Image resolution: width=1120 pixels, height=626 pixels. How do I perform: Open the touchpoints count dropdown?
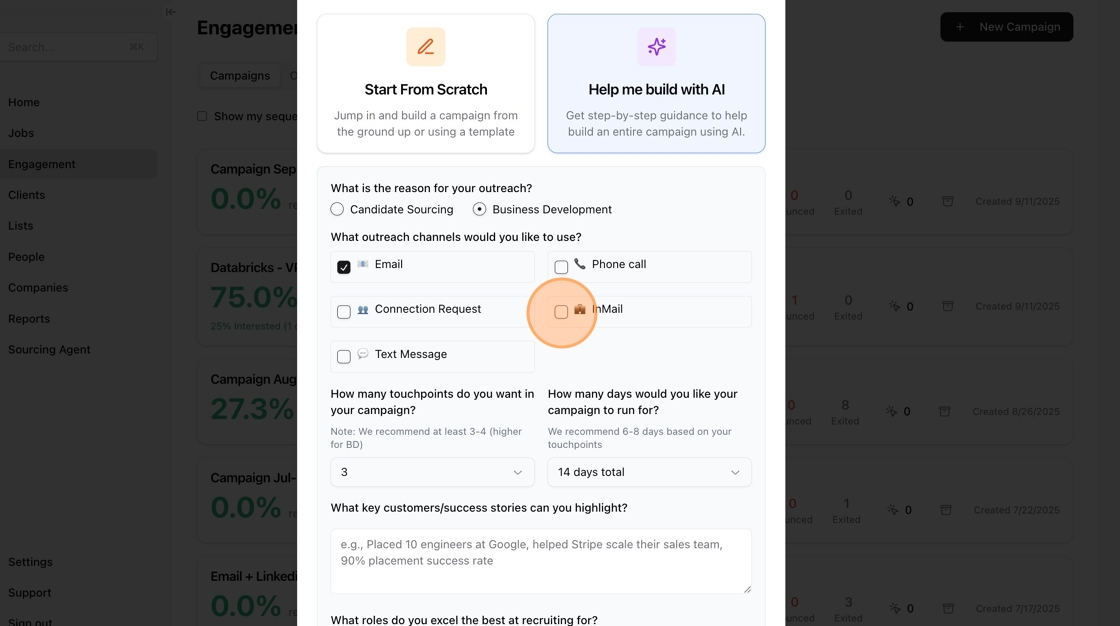(432, 472)
